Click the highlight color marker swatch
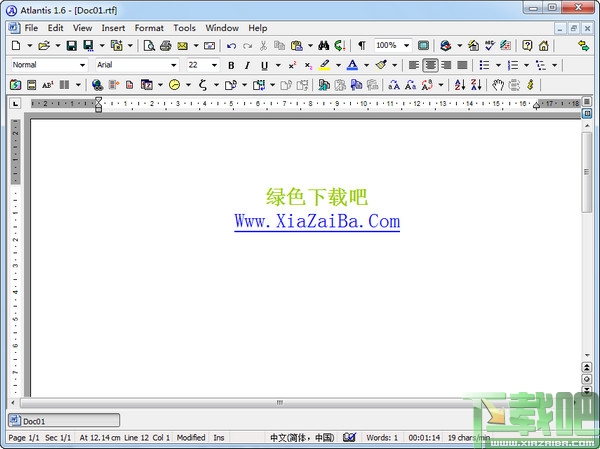The height and width of the screenshot is (449, 600). (x=324, y=65)
